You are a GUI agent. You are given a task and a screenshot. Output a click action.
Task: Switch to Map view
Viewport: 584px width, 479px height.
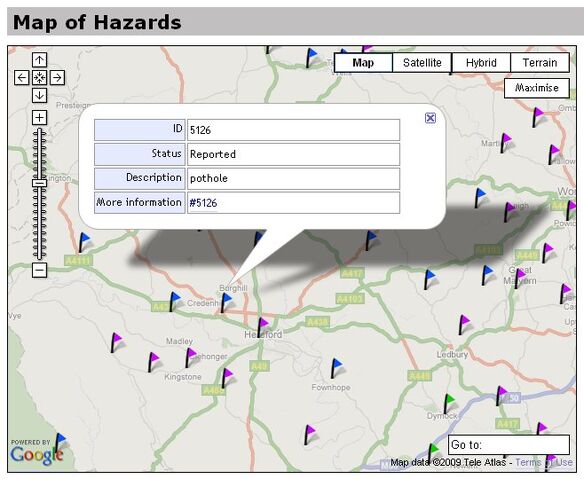[x=363, y=63]
